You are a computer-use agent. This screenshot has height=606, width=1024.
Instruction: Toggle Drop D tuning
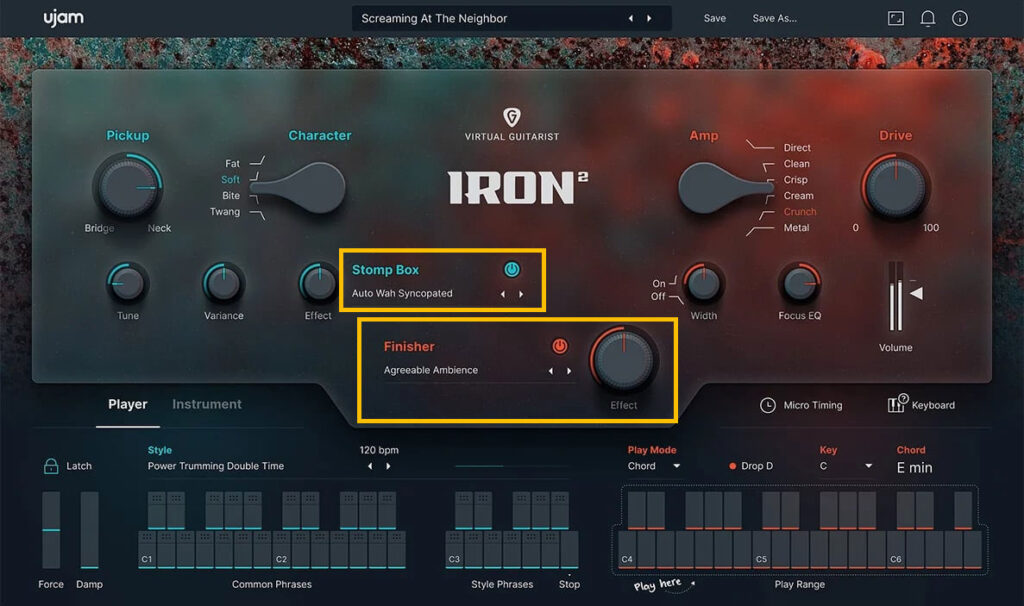coord(751,466)
